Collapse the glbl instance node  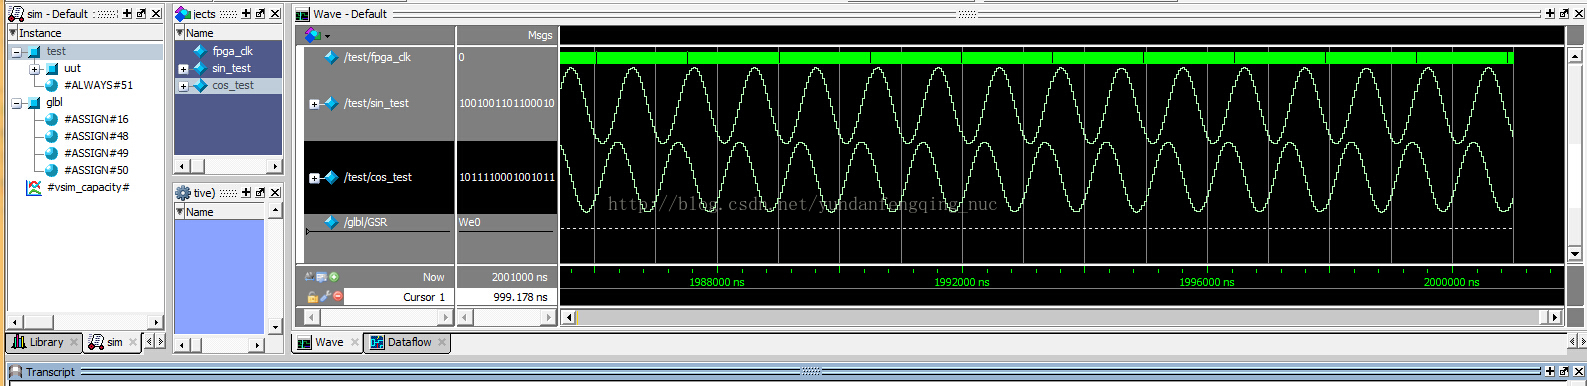tap(17, 103)
